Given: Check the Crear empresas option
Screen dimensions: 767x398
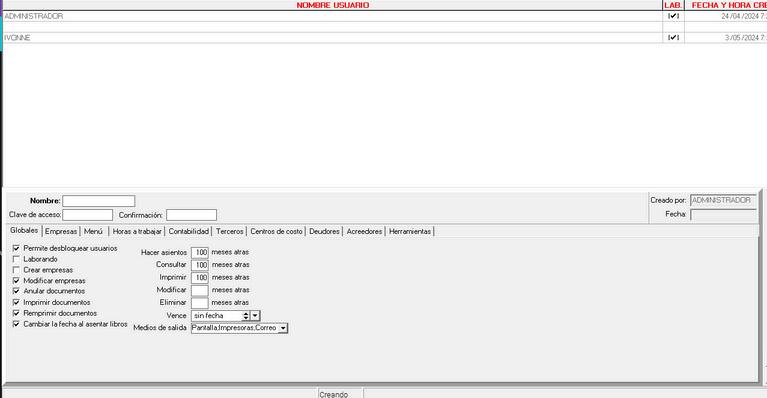Looking at the screenshot, I should pos(16,270).
